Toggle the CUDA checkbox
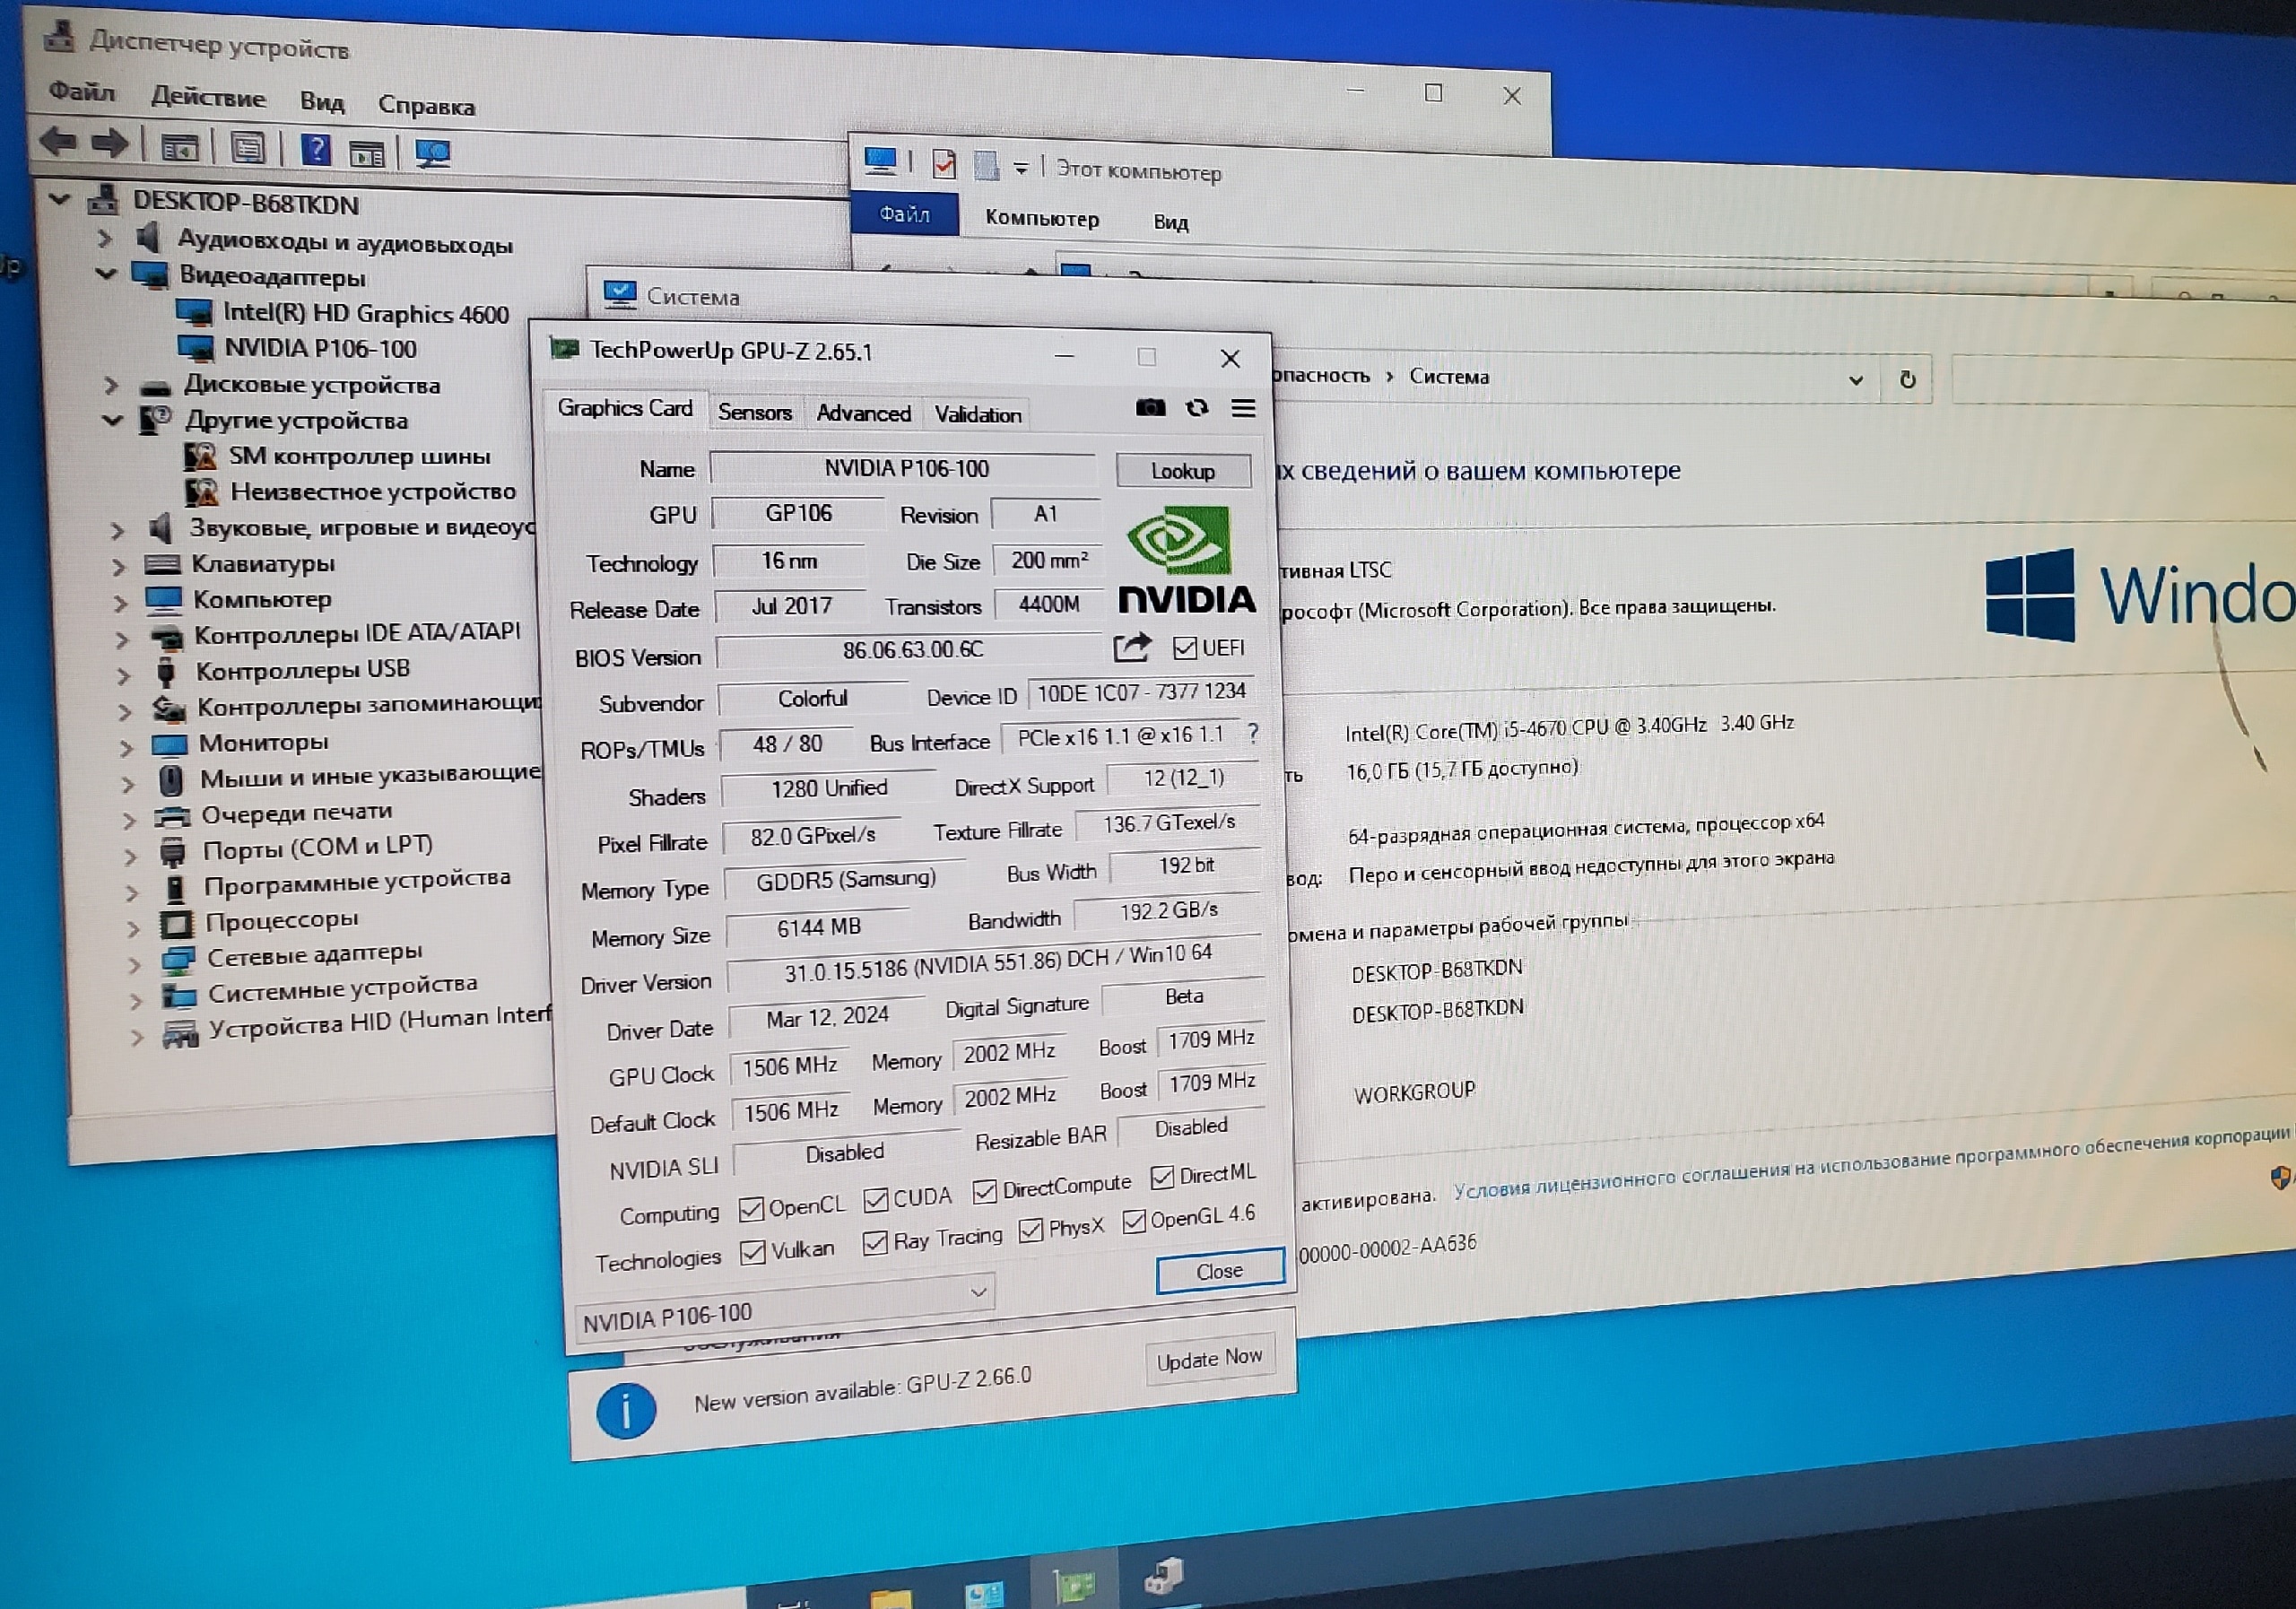 (x=876, y=1199)
